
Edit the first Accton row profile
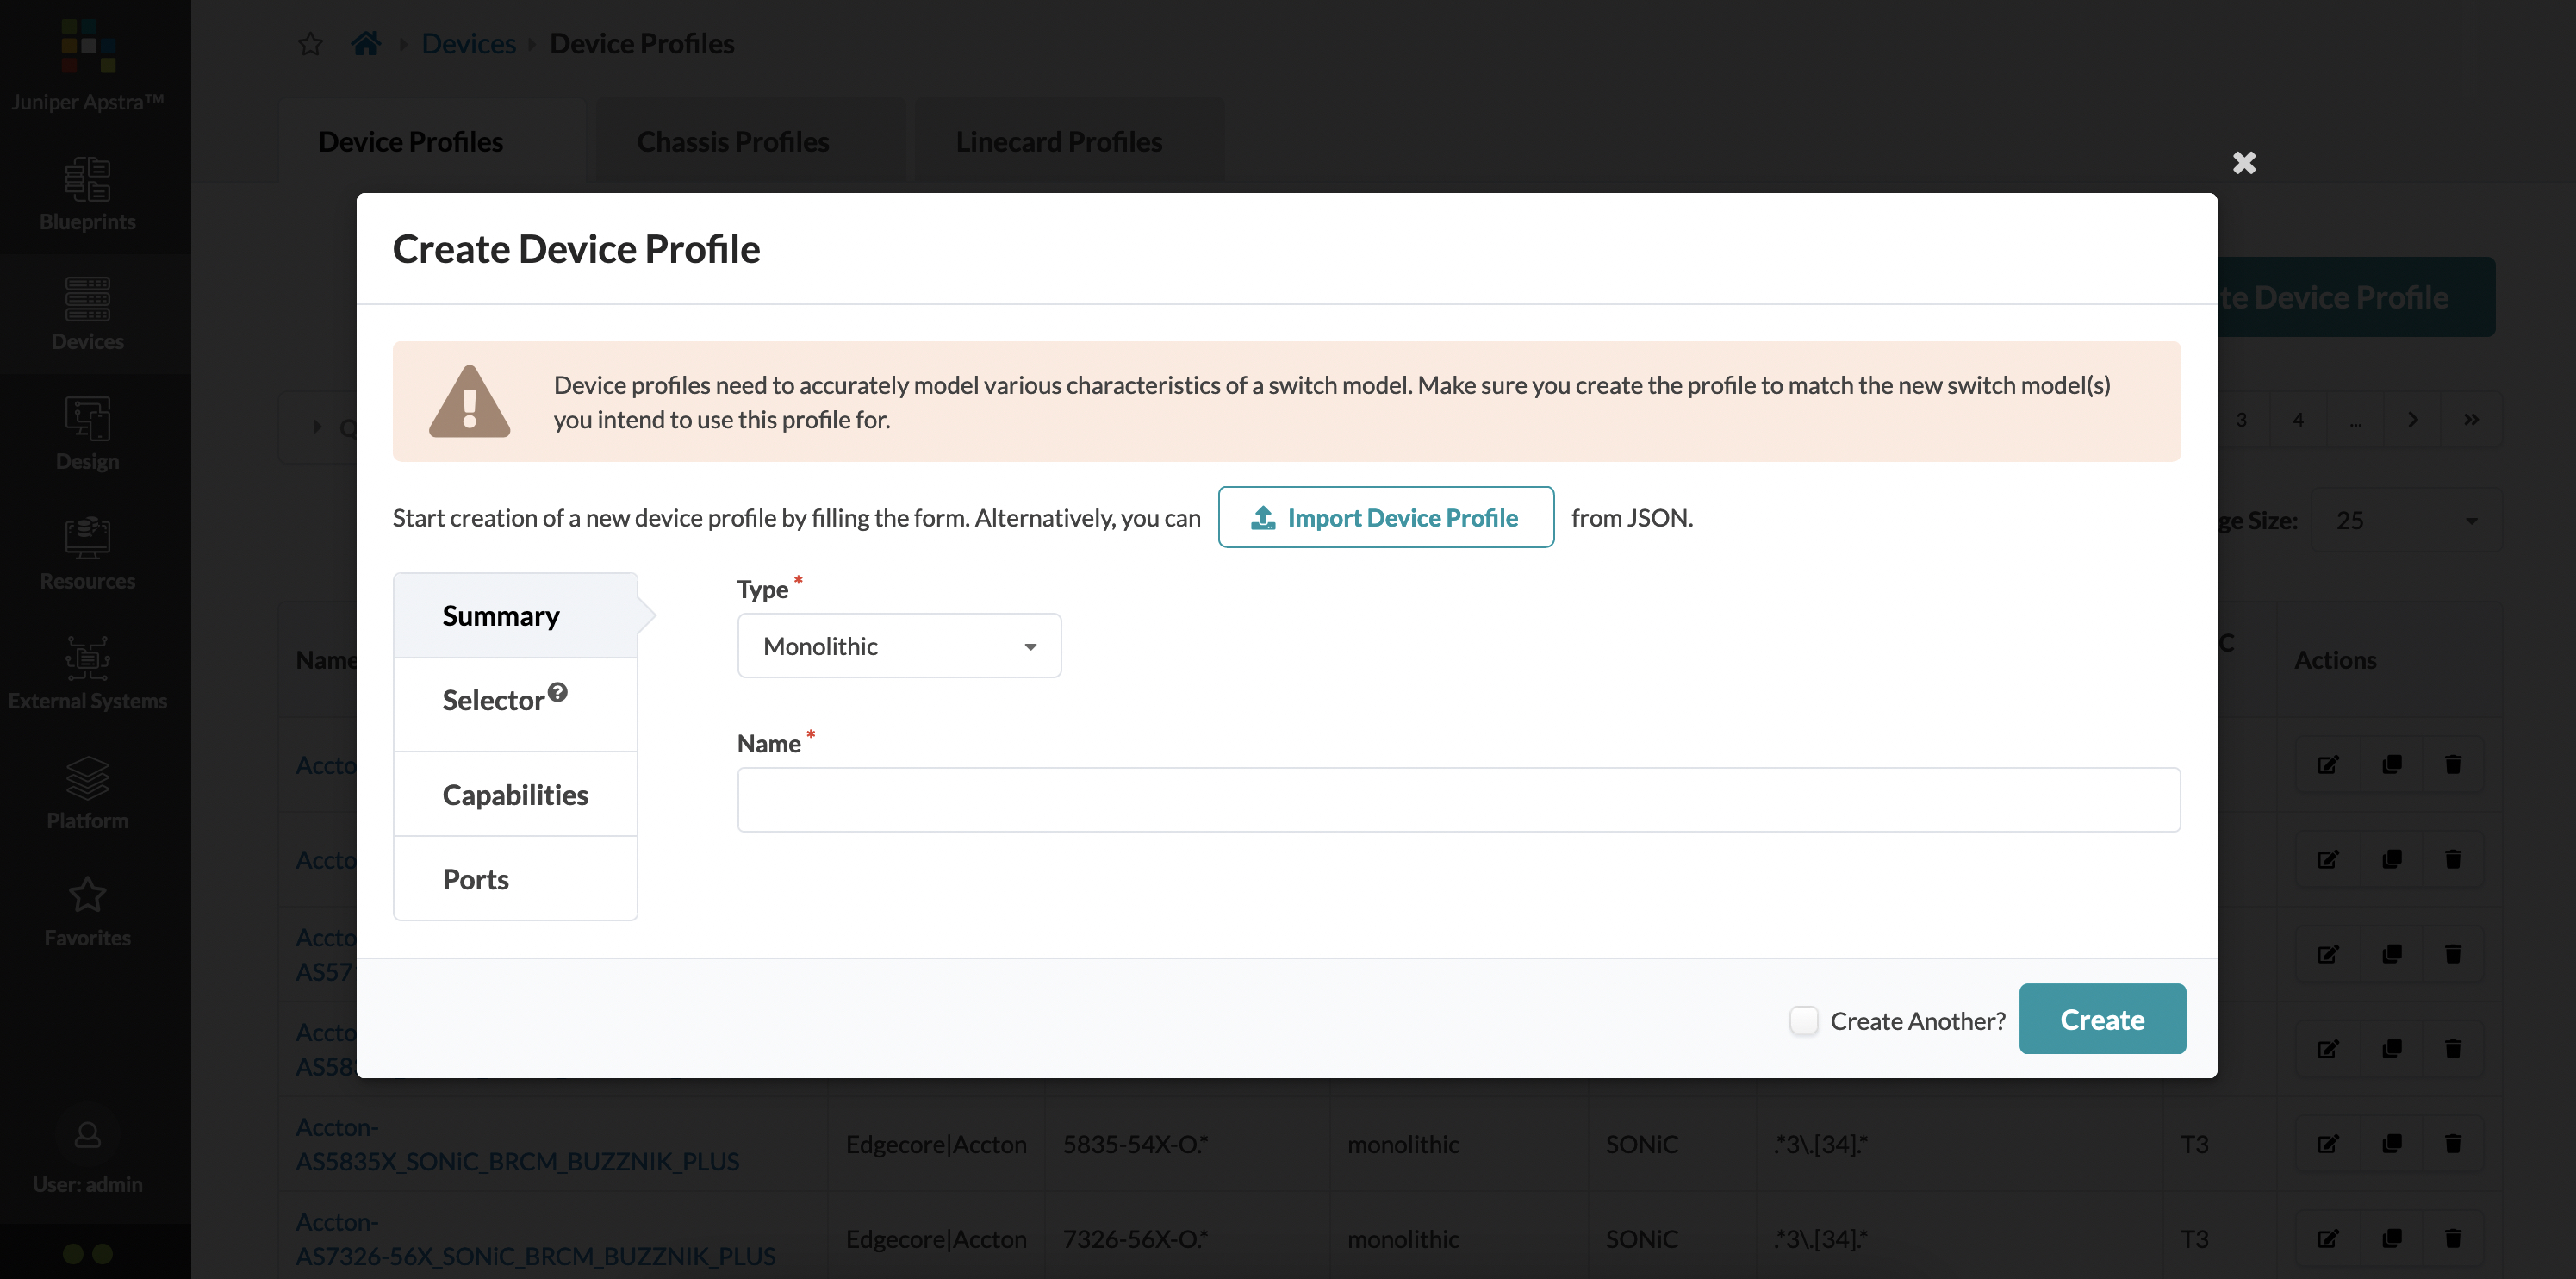(2328, 765)
